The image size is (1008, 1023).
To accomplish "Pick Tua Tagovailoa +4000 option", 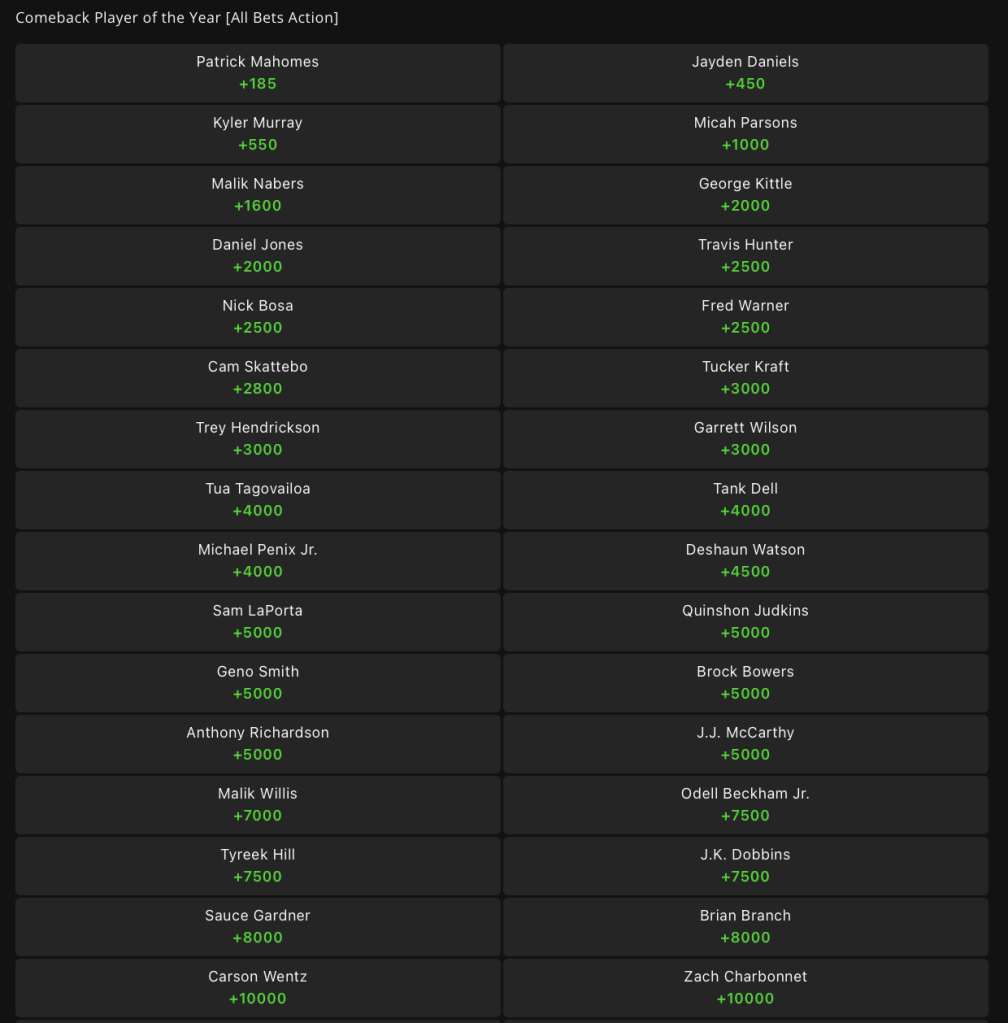I will point(258,500).
